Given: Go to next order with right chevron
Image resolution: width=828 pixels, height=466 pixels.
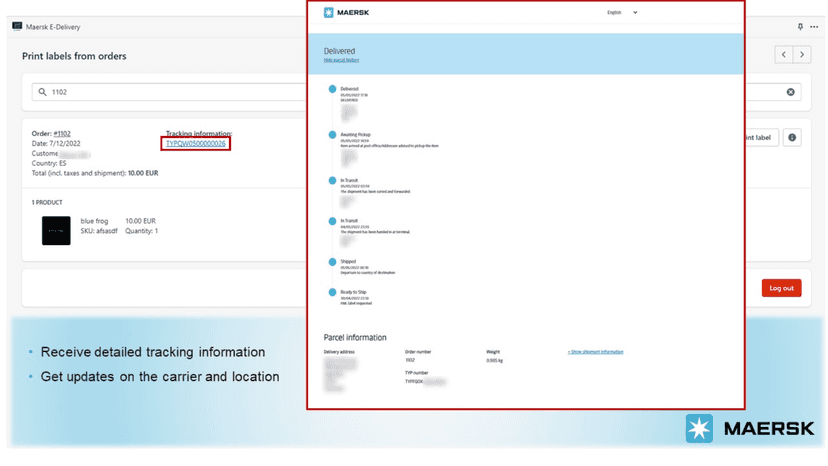Looking at the screenshot, I should (x=802, y=54).
